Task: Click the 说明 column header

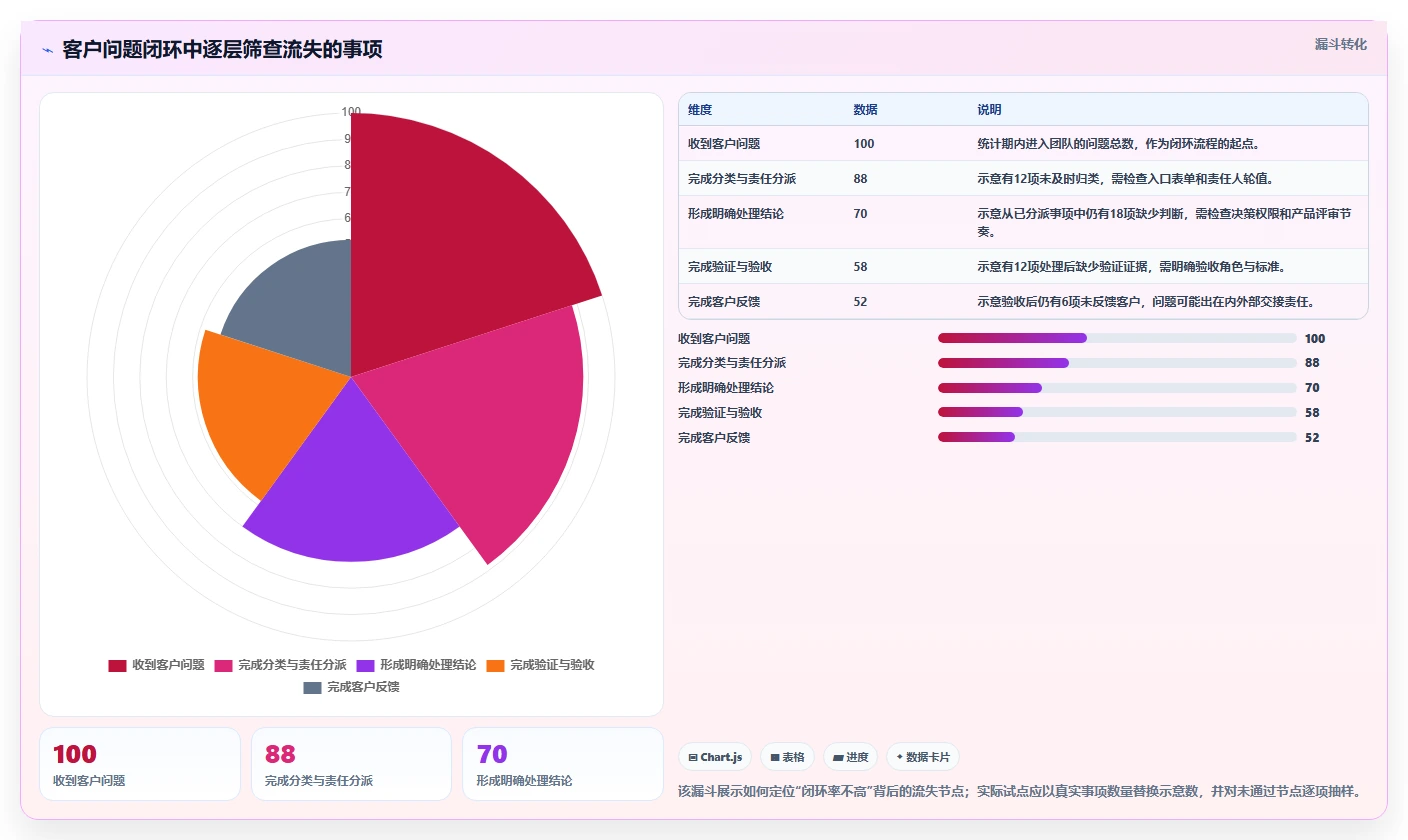Action: click(990, 110)
